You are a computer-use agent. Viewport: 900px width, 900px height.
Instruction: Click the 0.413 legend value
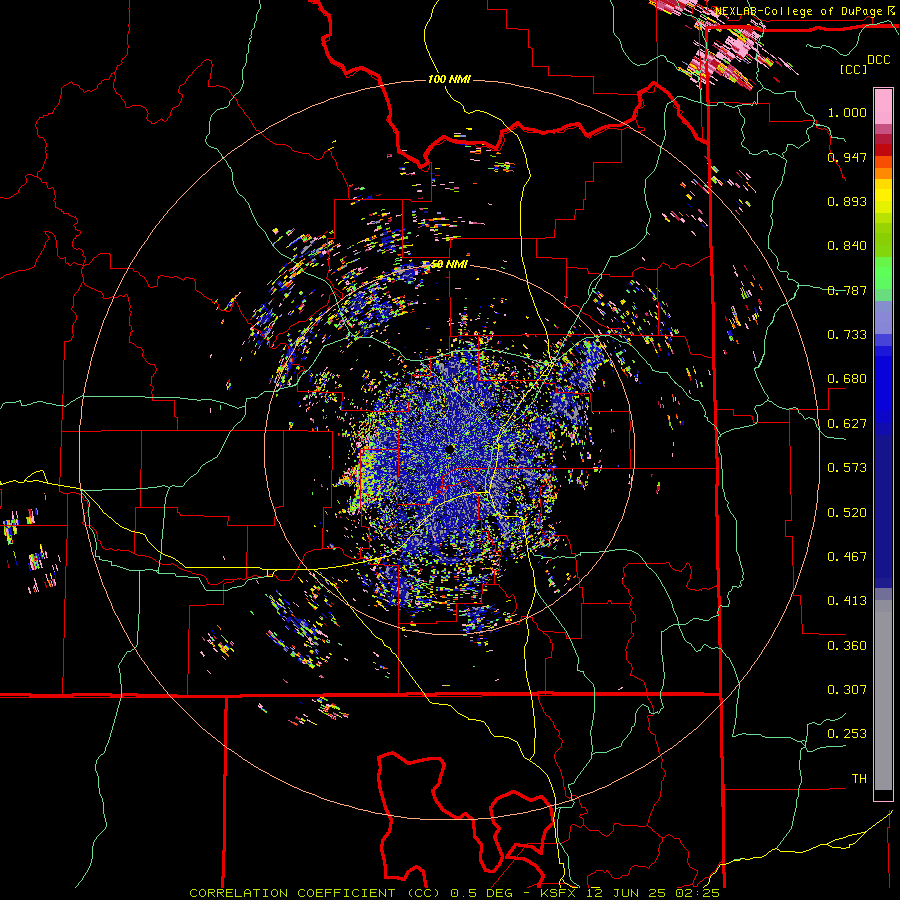coord(847,600)
